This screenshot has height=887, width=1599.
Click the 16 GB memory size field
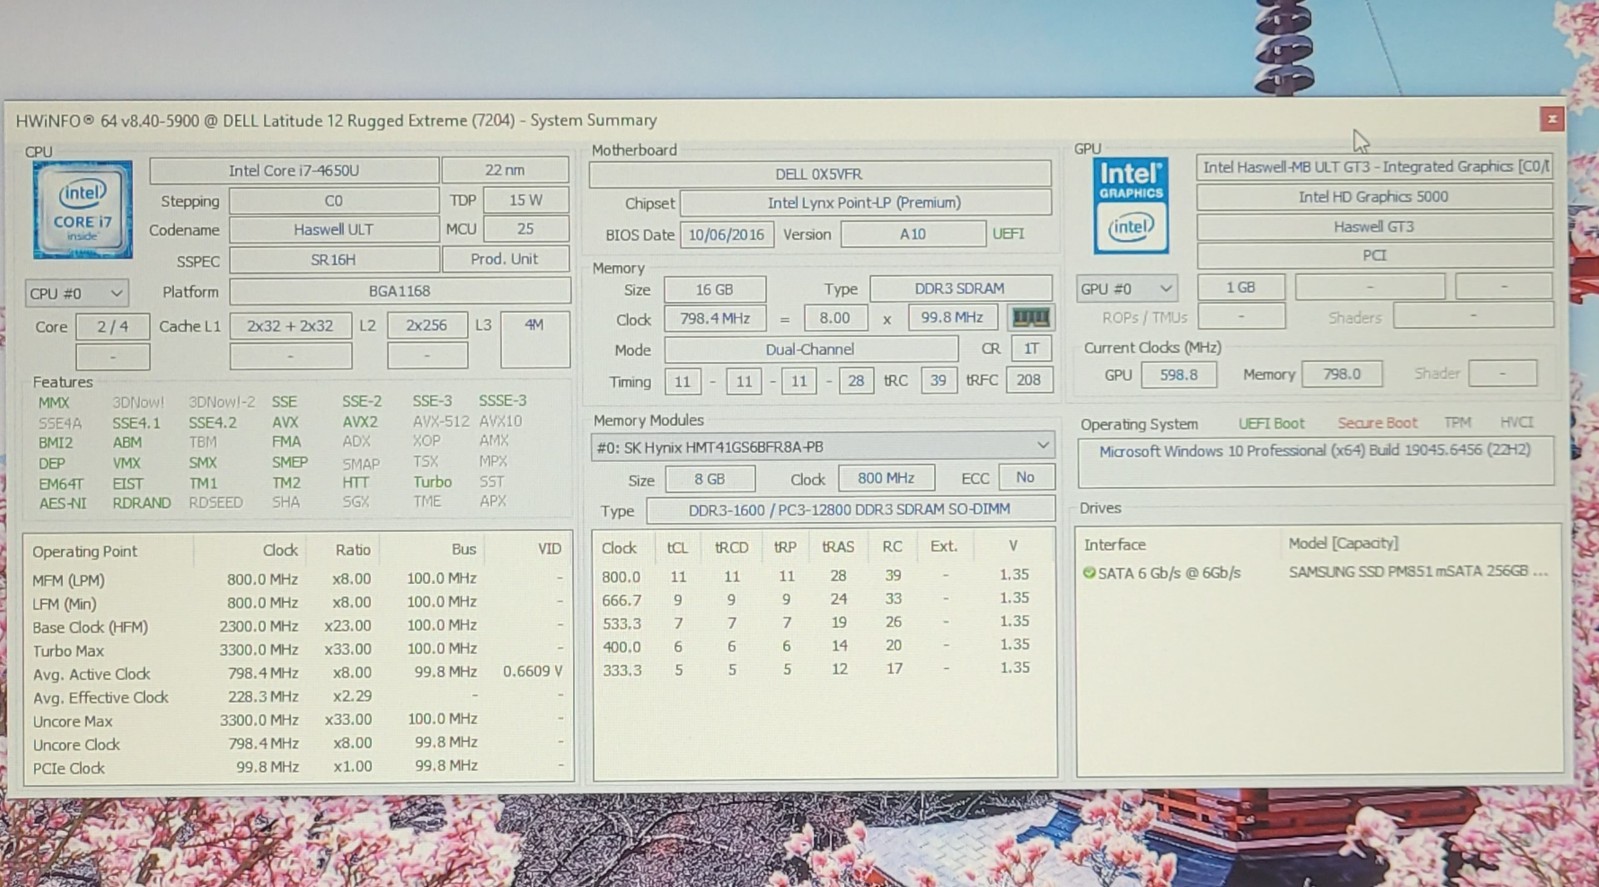coord(715,289)
